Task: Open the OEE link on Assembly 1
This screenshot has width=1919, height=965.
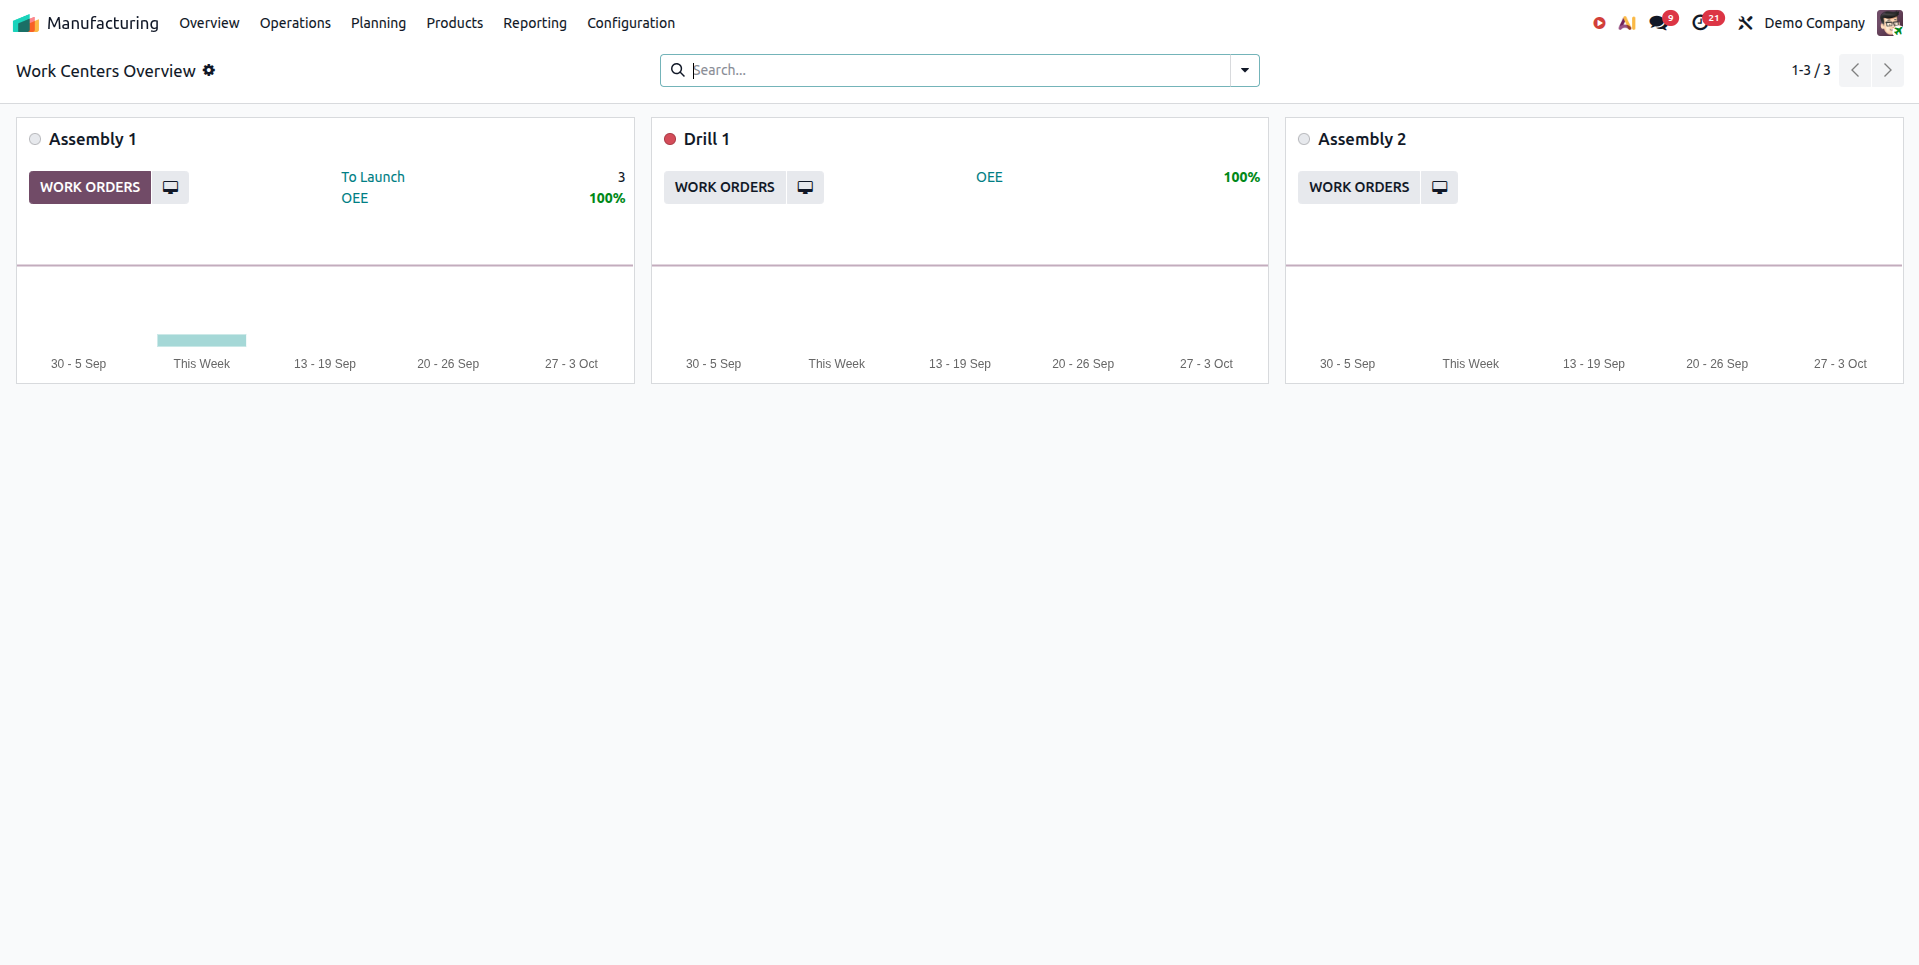Action: click(x=355, y=198)
